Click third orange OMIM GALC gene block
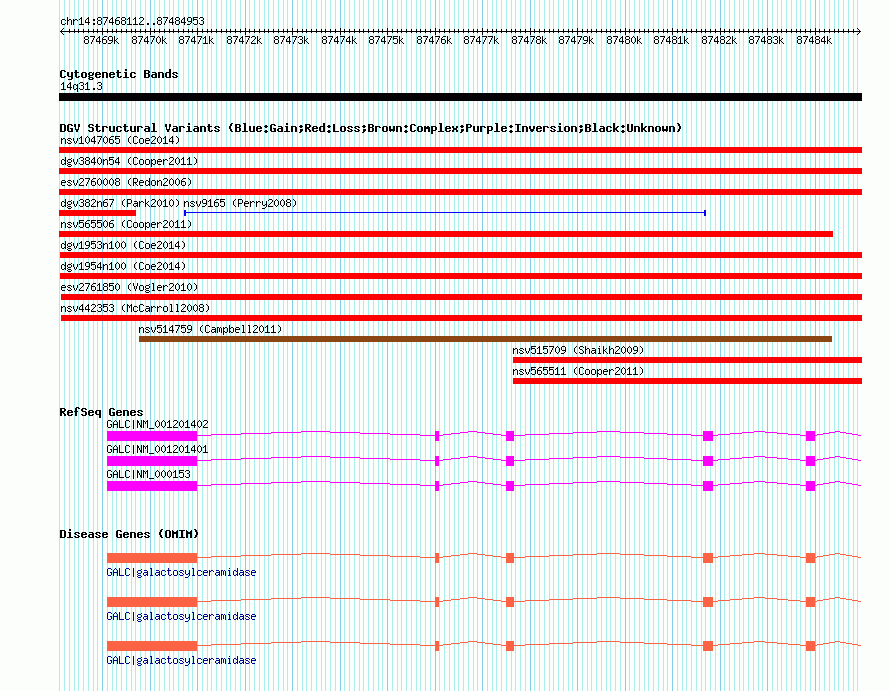The image size is (890, 691). (x=152, y=646)
